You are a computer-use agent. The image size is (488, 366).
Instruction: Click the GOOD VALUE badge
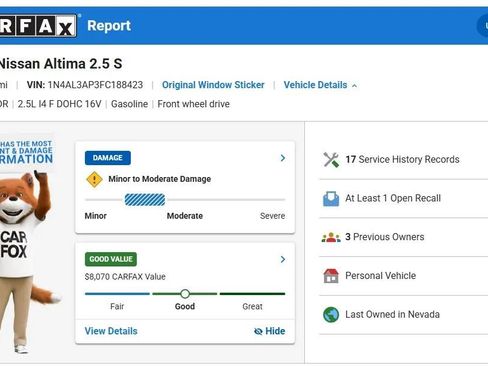[x=111, y=259]
